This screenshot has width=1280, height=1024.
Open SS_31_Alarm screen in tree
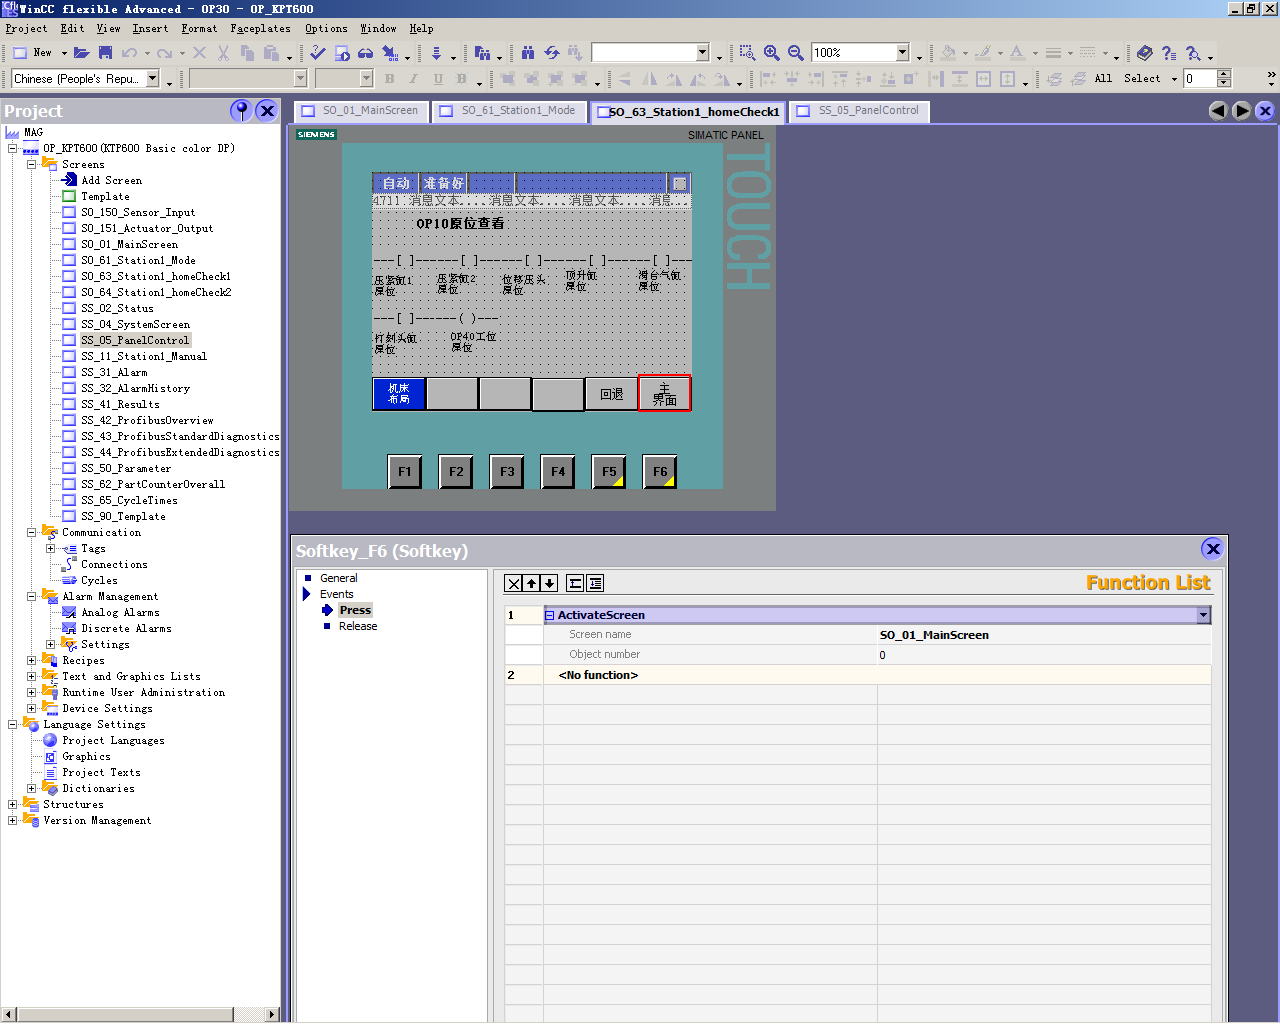(114, 372)
